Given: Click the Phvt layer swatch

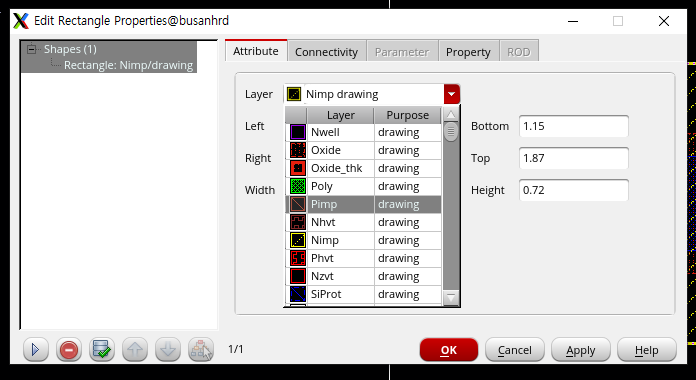Looking at the screenshot, I should click(x=298, y=258).
